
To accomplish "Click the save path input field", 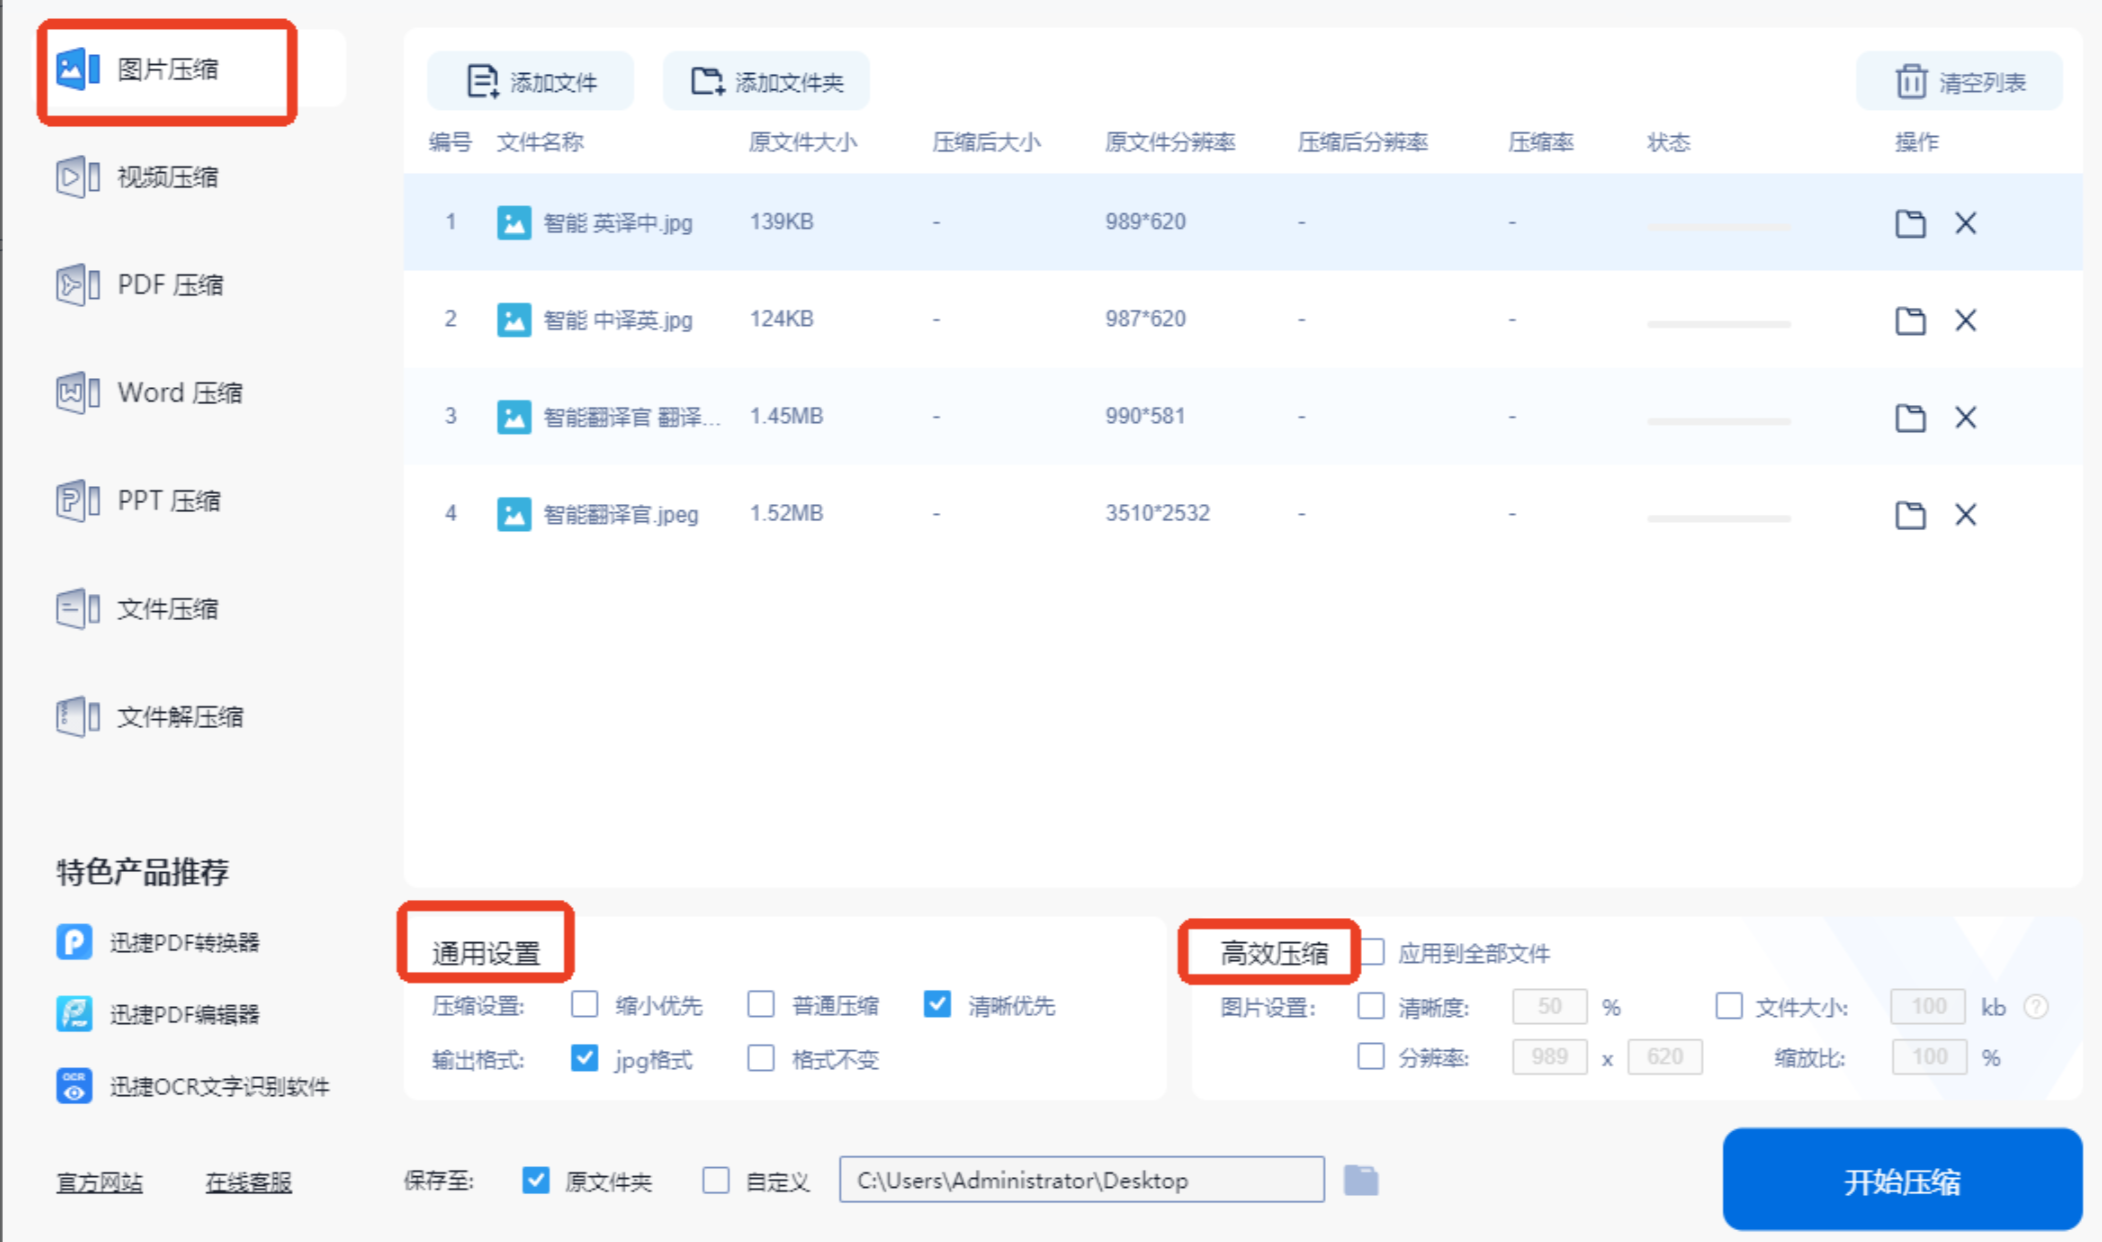I will pos(1082,1180).
